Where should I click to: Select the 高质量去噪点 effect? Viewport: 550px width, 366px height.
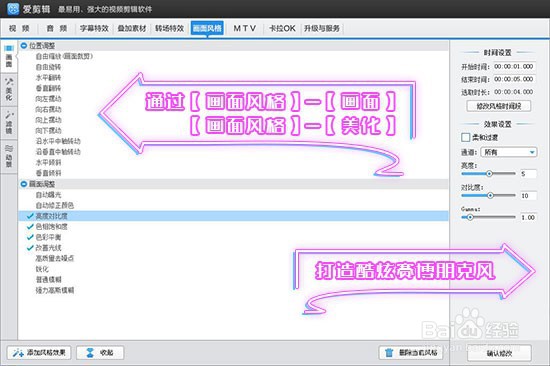[54, 258]
